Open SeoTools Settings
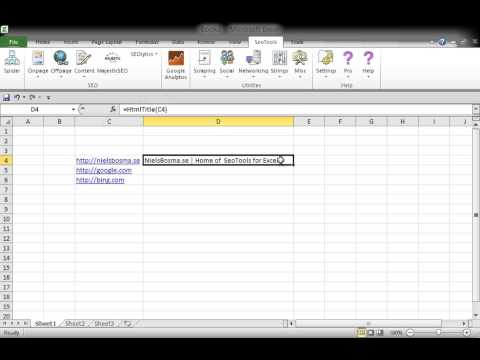This screenshot has height=360, width=480. (326, 64)
